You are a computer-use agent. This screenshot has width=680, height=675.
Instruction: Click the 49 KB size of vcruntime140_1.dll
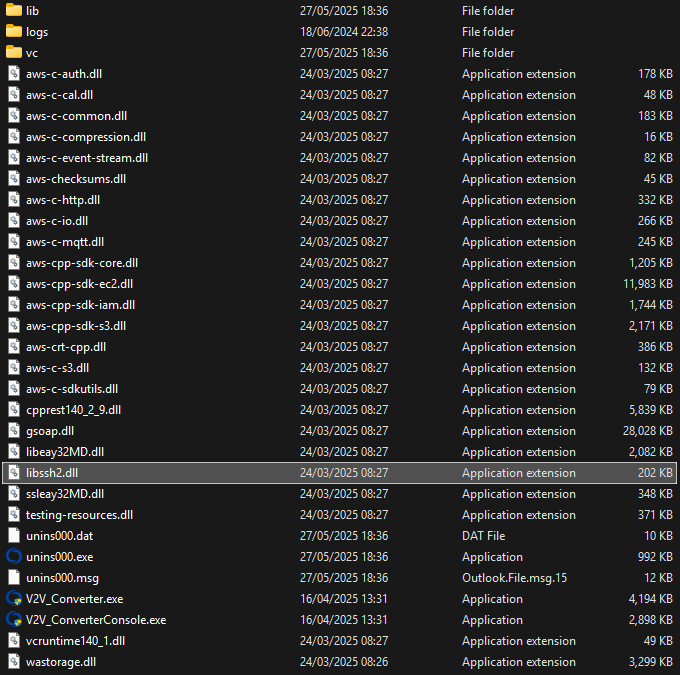pyautogui.click(x=658, y=641)
